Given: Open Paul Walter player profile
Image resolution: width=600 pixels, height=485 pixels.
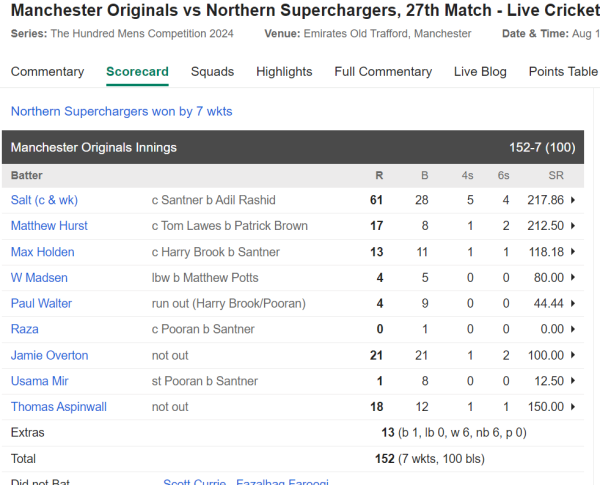Looking at the screenshot, I should pyautogui.click(x=41, y=304).
